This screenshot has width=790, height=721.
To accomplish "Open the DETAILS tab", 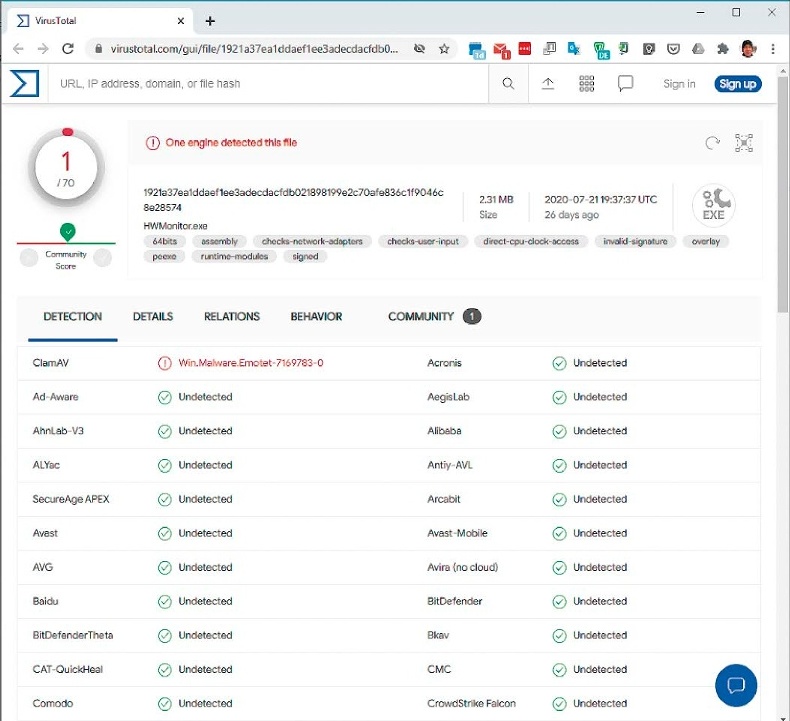I will (153, 316).
